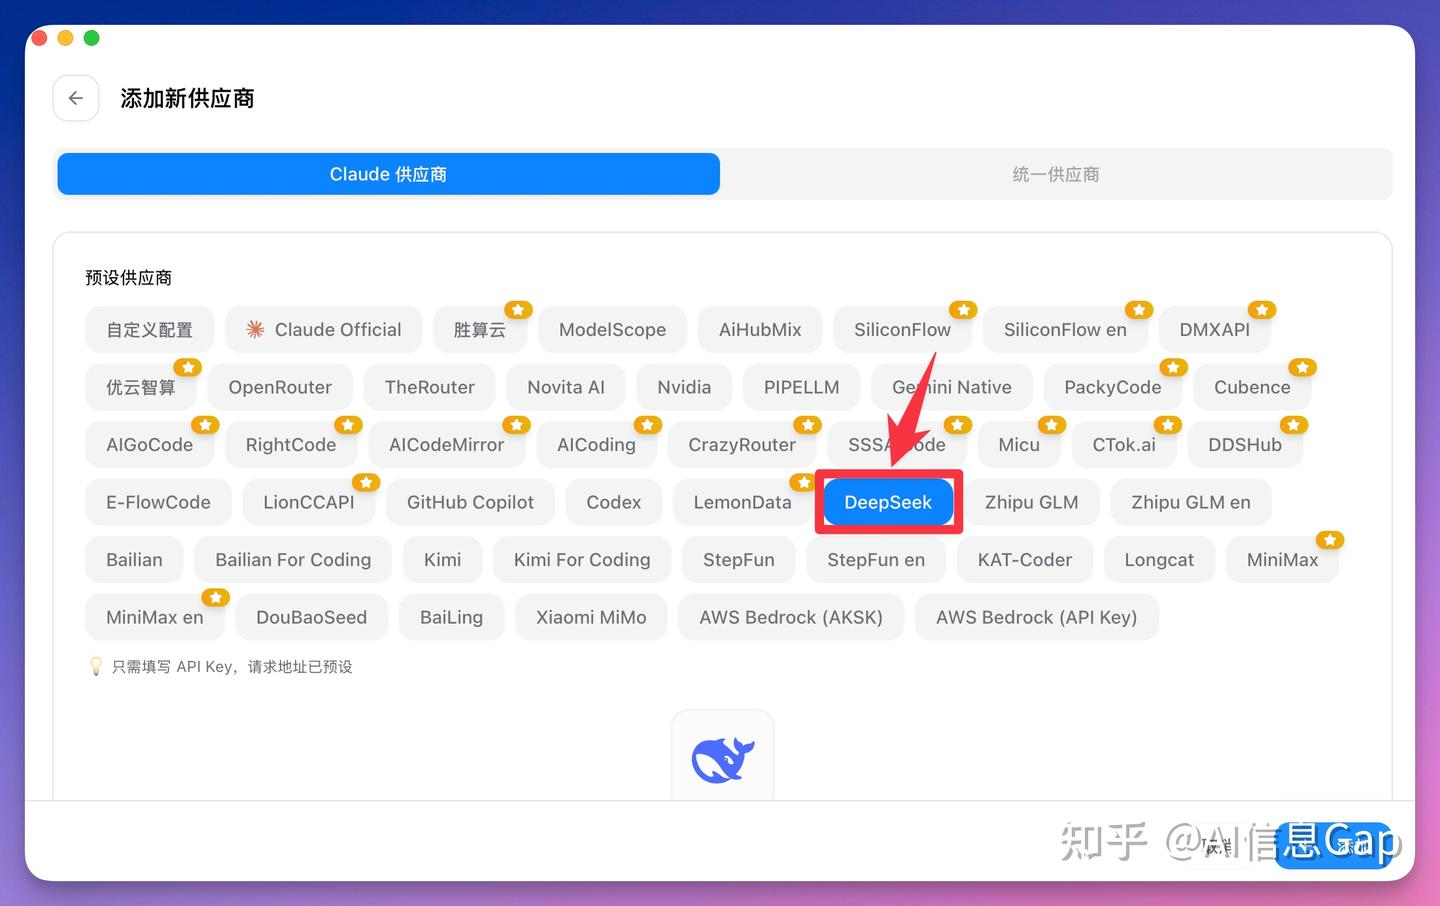The image size is (1440, 906).
Task: Click the 只需填写 API Key hint text
Action: click(x=232, y=667)
